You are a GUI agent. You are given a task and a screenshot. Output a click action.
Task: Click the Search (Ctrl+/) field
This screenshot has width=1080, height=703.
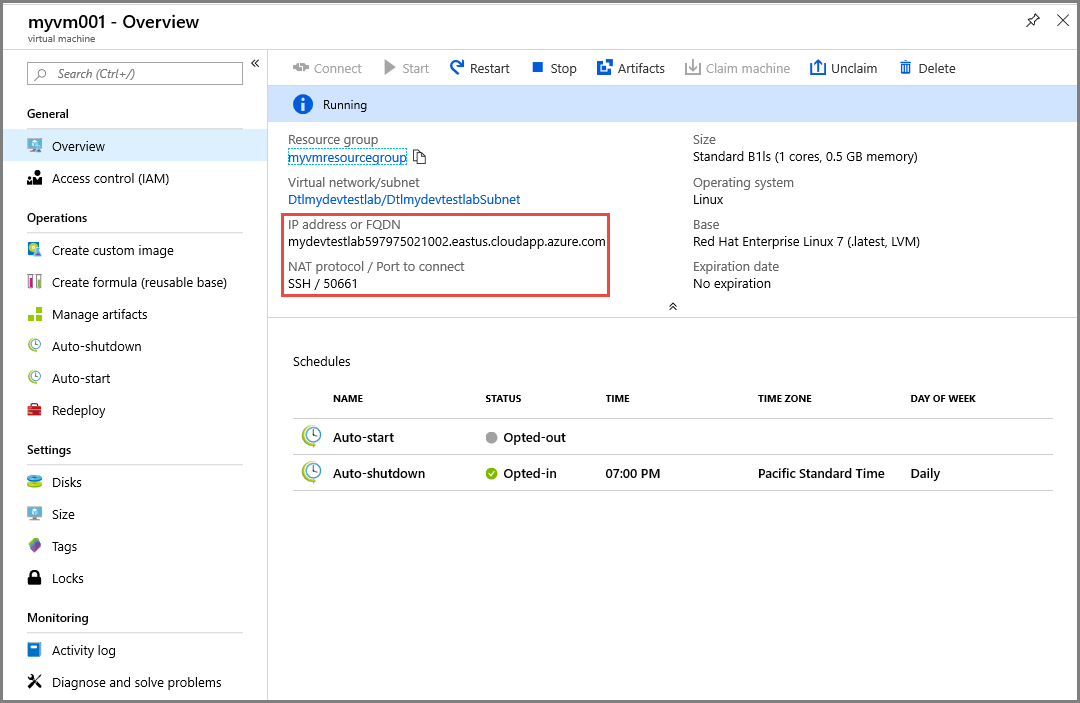point(135,74)
